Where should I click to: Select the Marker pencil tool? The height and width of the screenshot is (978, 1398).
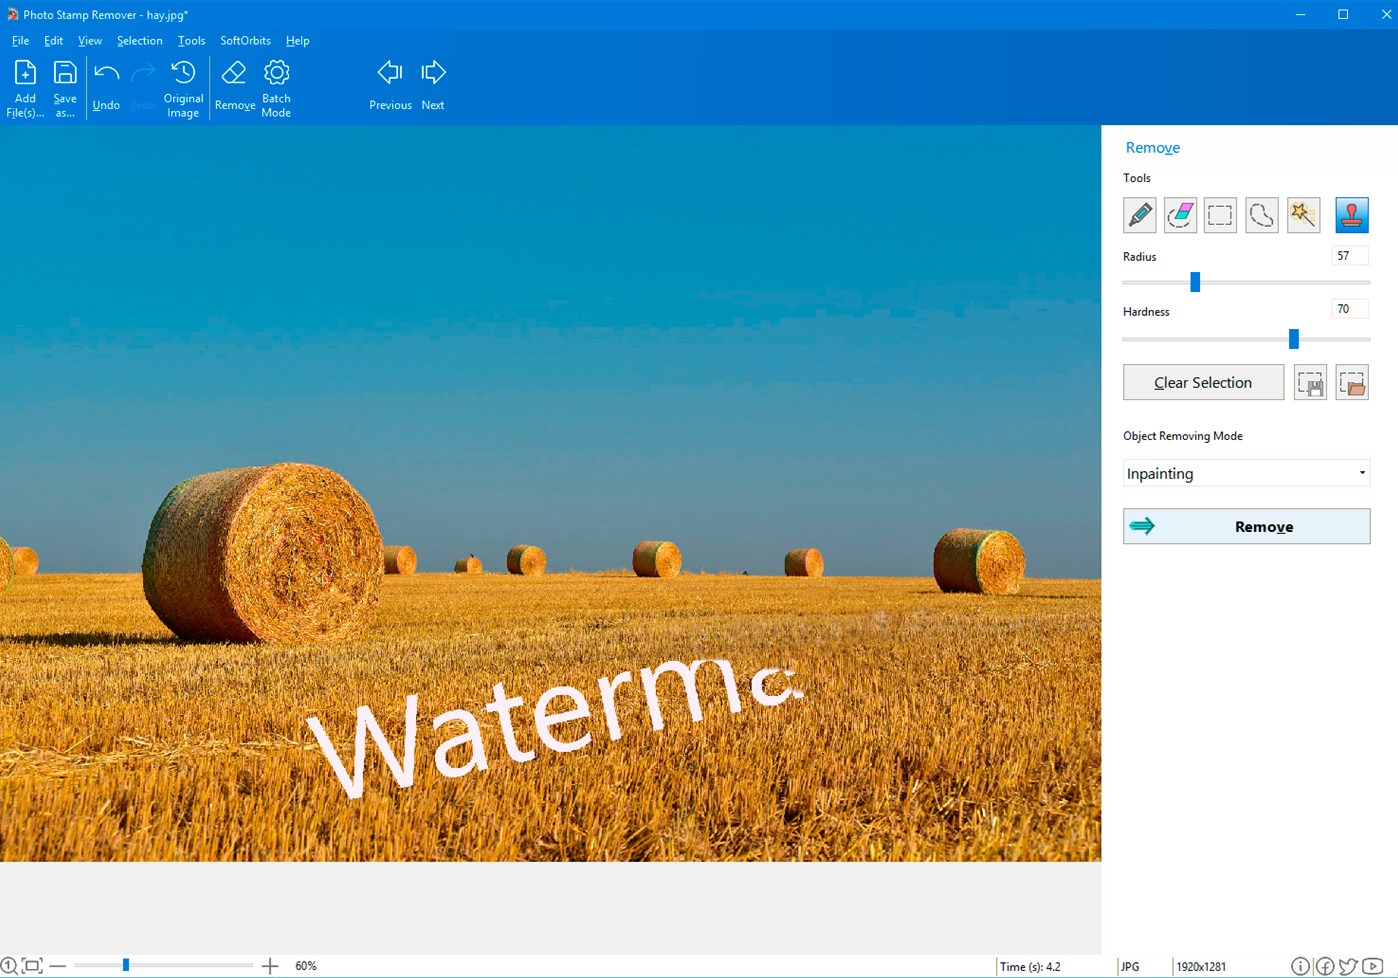(x=1139, y=215)
